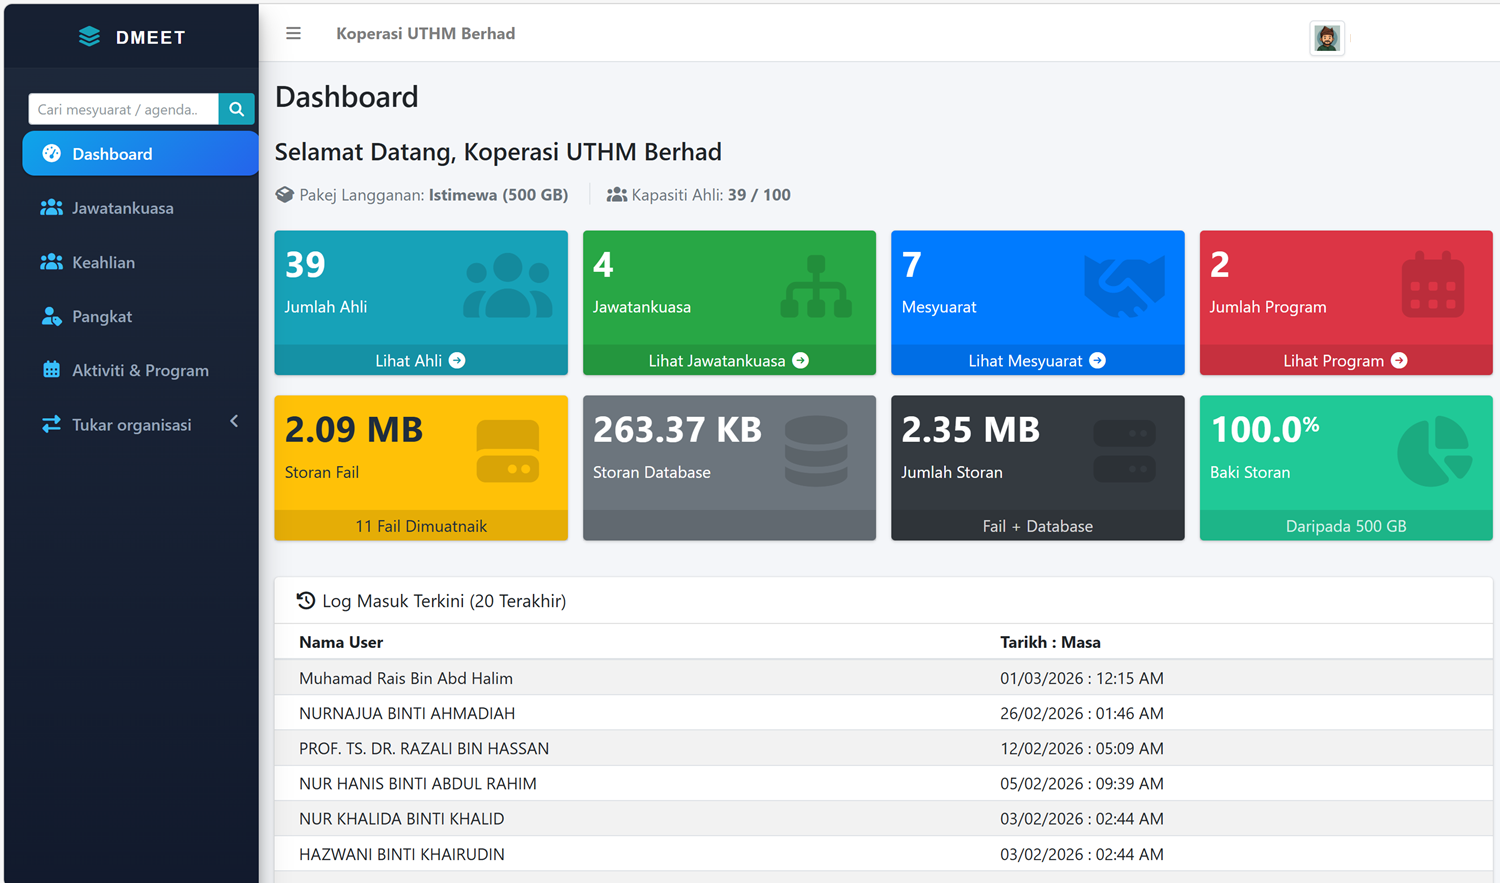Click the DMEET brand title
Viewport: 1500px width, 883px height.
tap(150, 37)
